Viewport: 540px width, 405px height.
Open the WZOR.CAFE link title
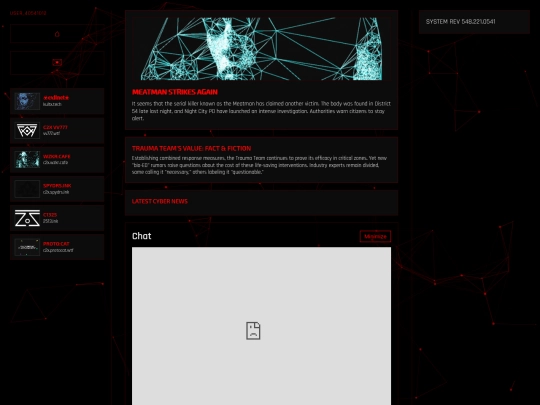point(56,156)
